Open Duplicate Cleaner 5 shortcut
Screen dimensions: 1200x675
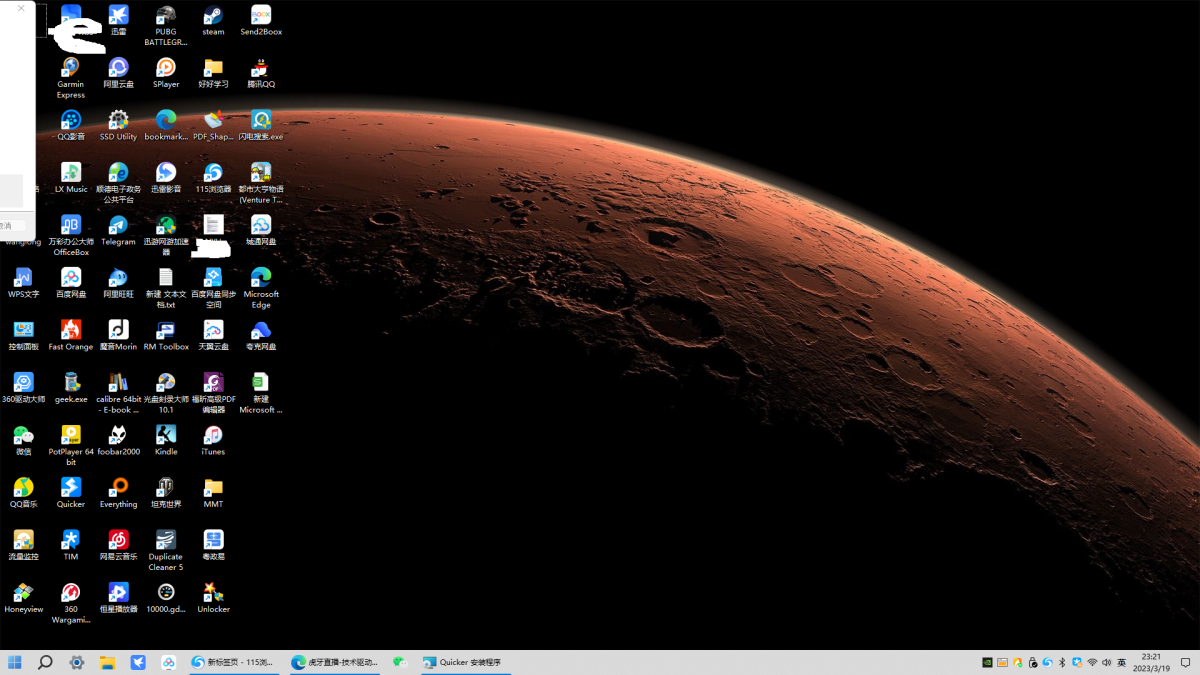[166, 551]
